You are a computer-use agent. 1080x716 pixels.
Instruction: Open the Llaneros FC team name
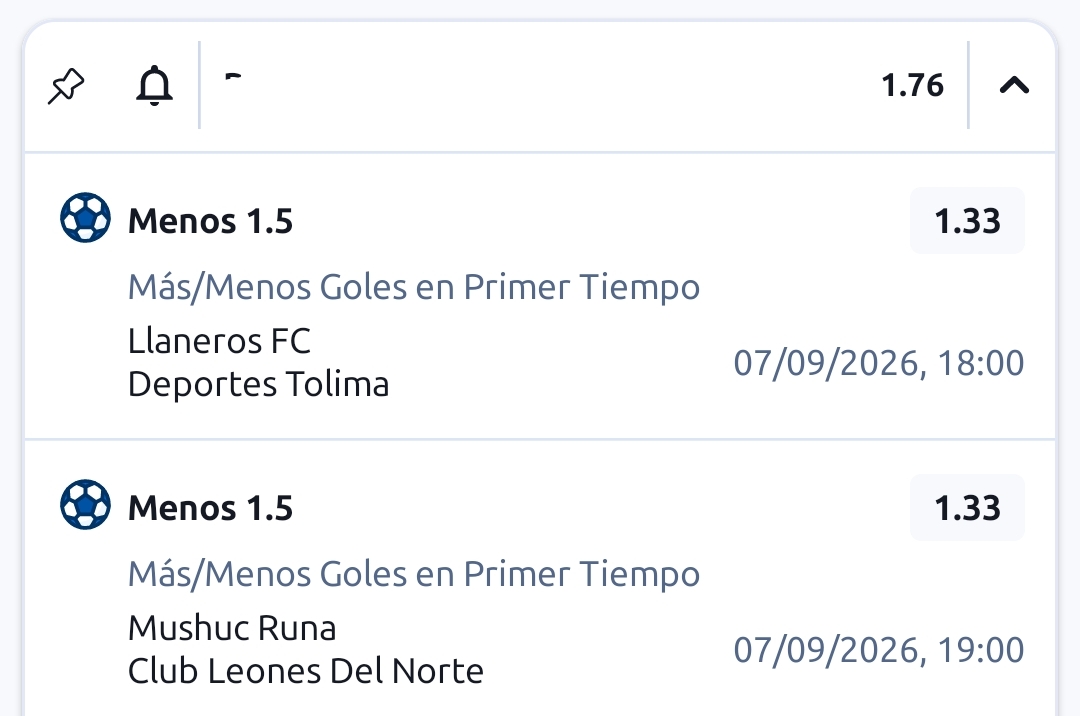pos(220,341)
